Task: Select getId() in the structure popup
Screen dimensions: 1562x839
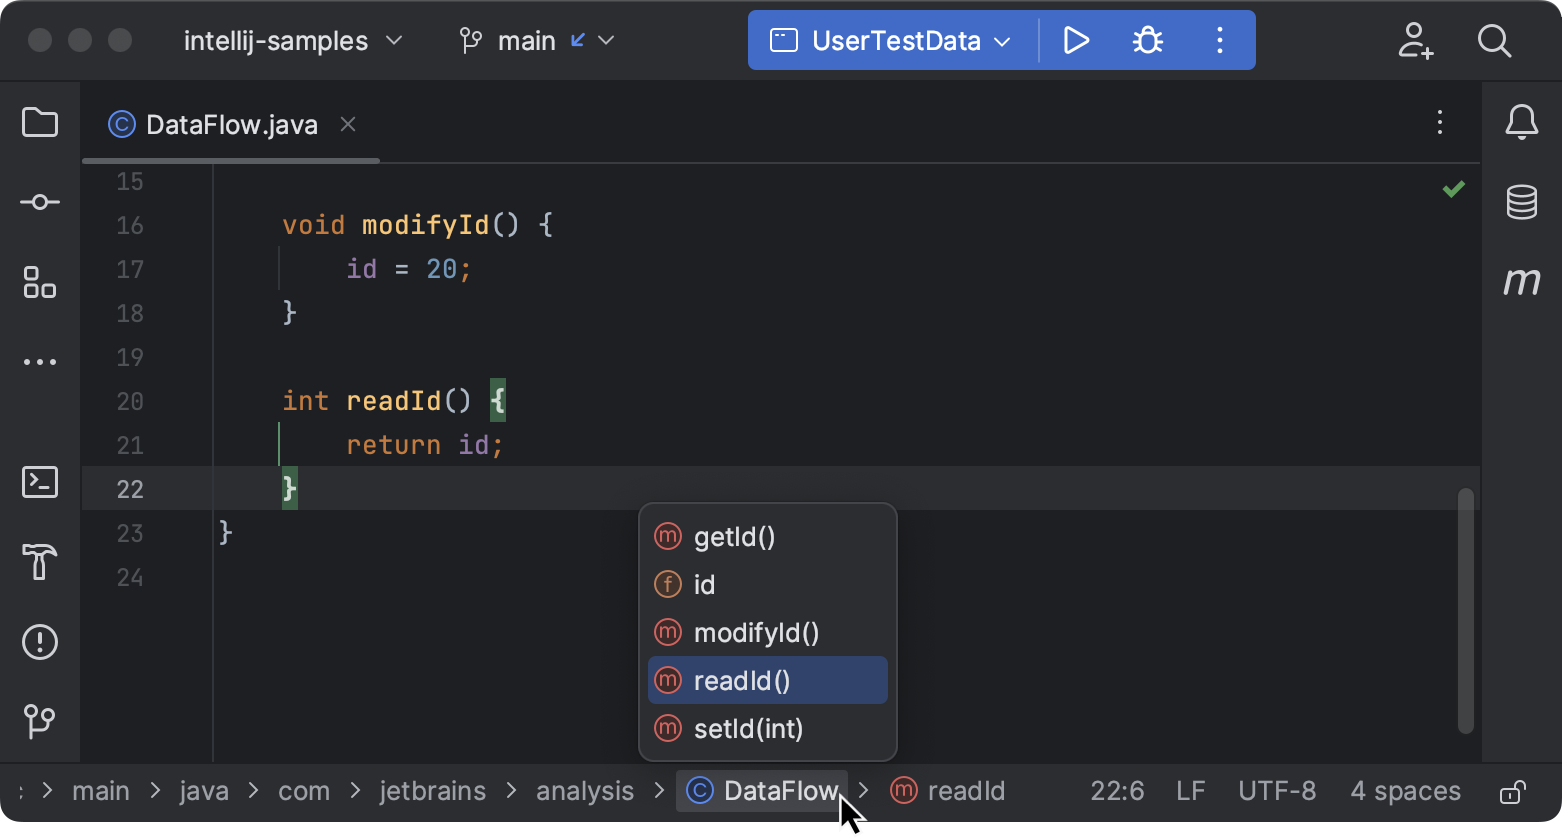Action: [x=734, y=536]
